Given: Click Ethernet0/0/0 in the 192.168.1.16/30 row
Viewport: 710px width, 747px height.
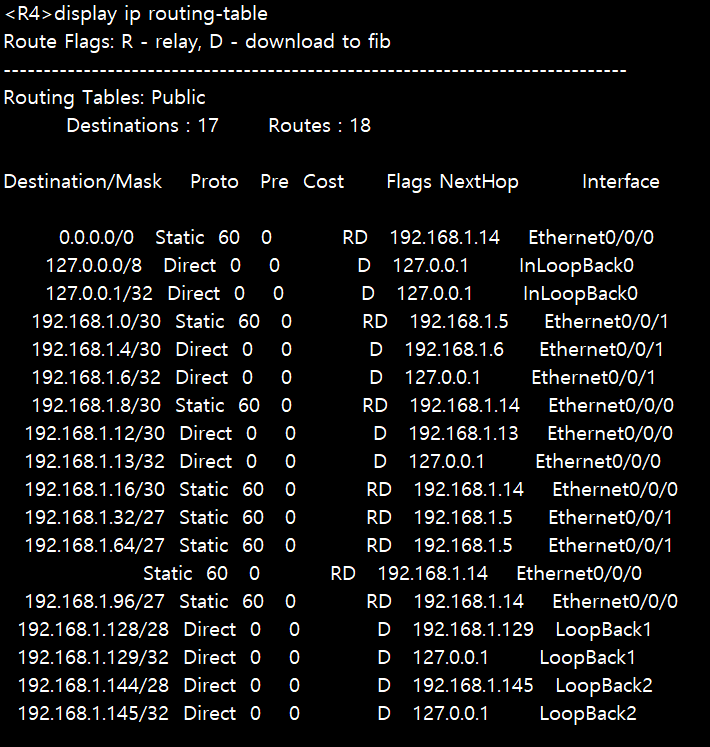Looking at the screenshot, I should coord(615,490).
